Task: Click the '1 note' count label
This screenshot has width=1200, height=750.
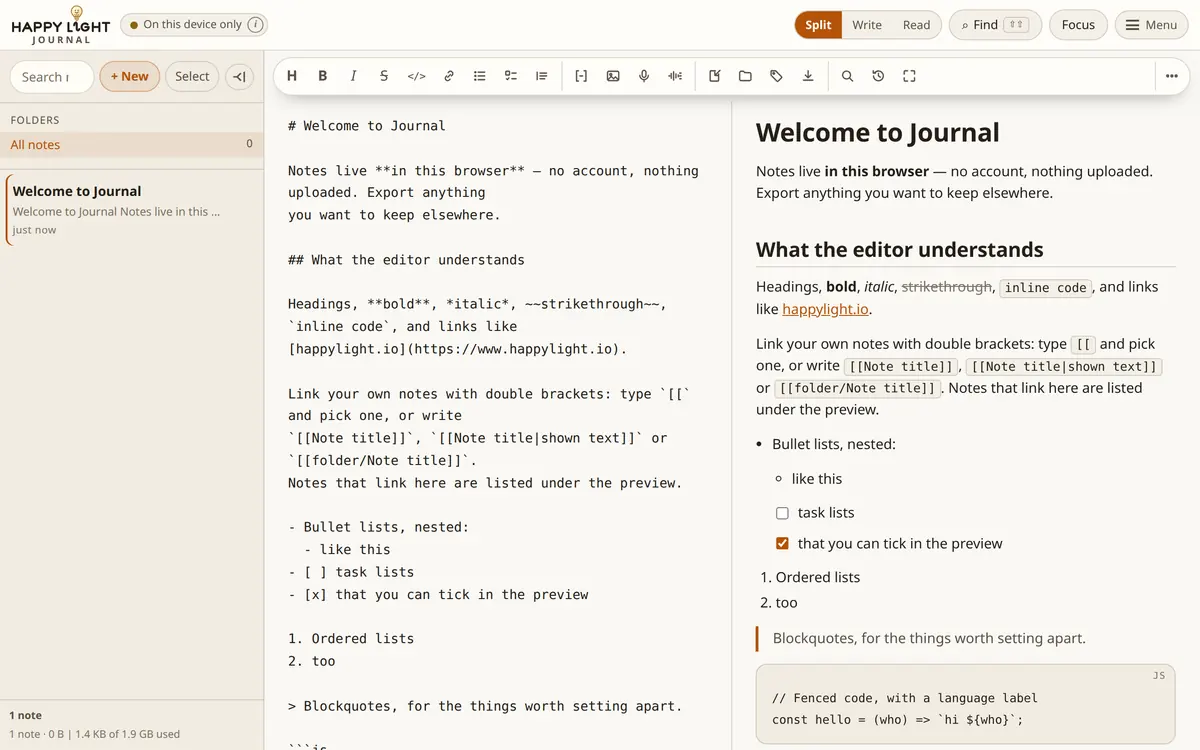Action: click(x=26, y=715)
